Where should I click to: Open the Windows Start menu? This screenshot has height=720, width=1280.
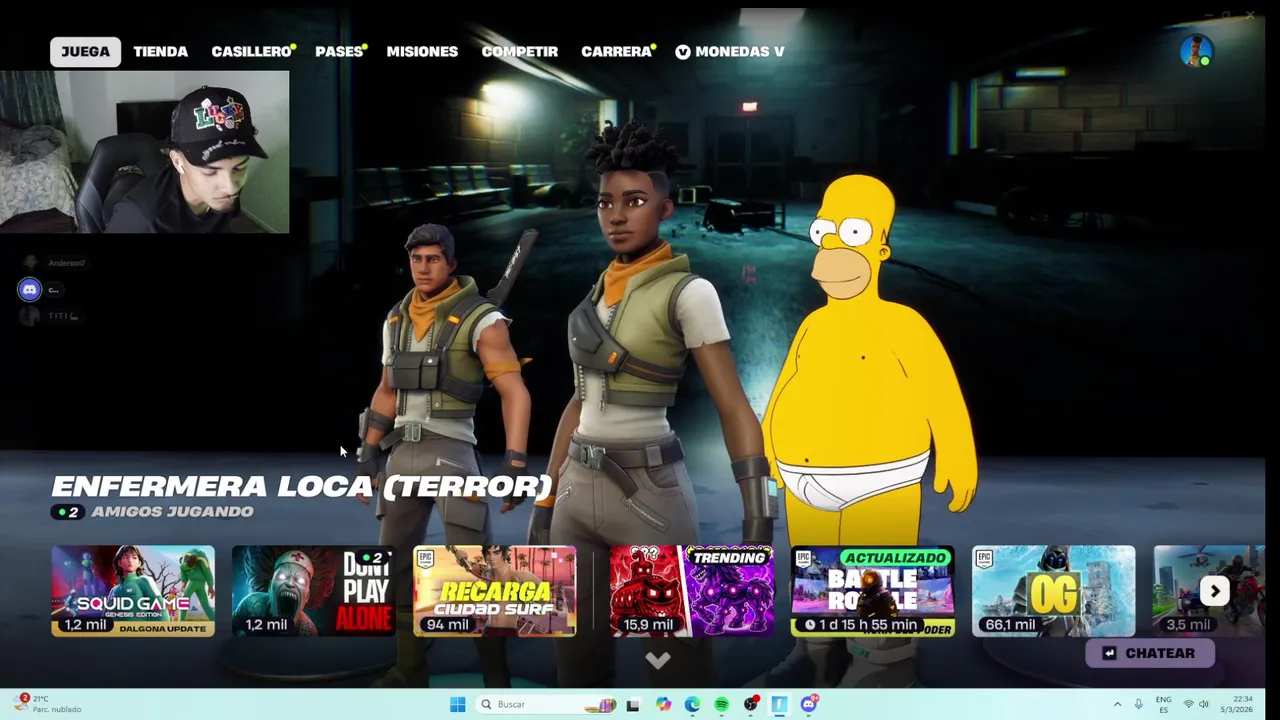pyautogui.click(x=457, y=704)
